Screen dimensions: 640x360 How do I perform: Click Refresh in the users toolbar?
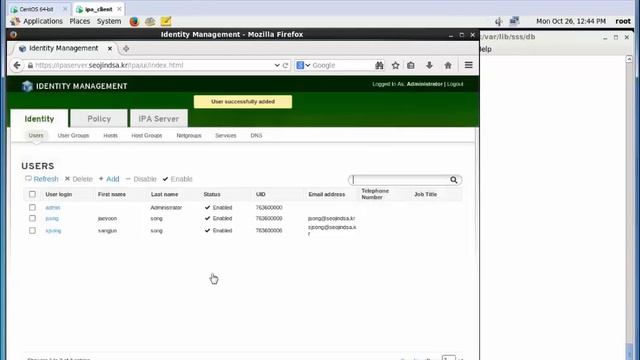pos(42,179)
